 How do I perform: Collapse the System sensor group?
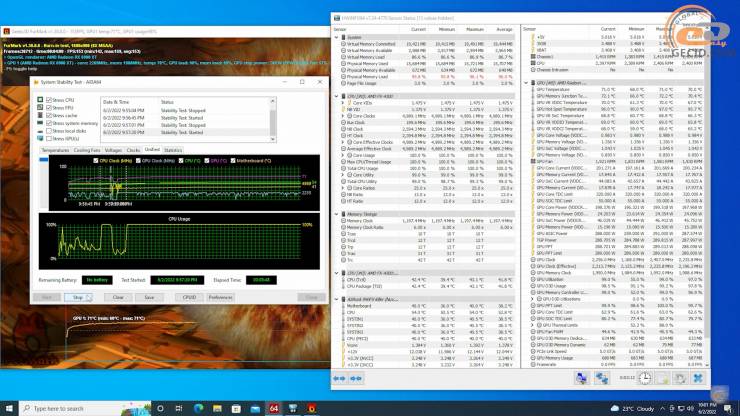(x=336, y=37)
